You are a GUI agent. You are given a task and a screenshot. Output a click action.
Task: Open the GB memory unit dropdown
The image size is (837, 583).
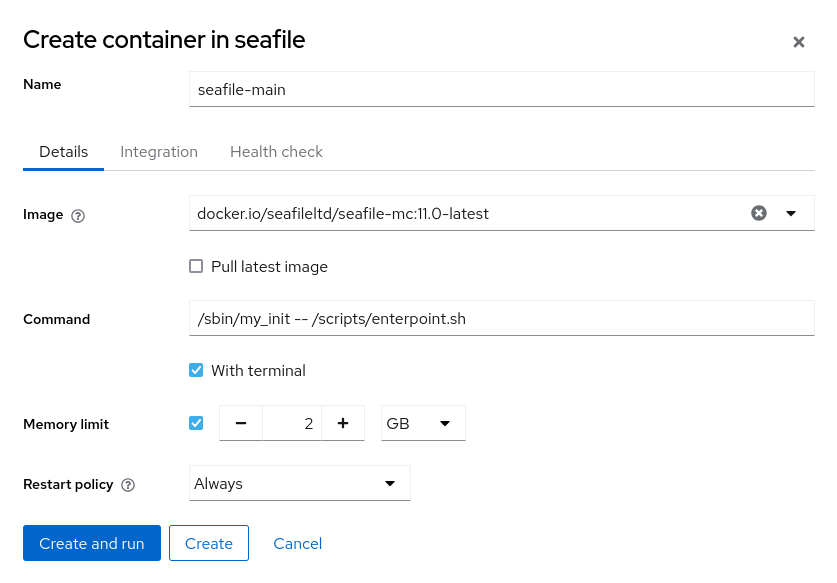coord(423,423)
